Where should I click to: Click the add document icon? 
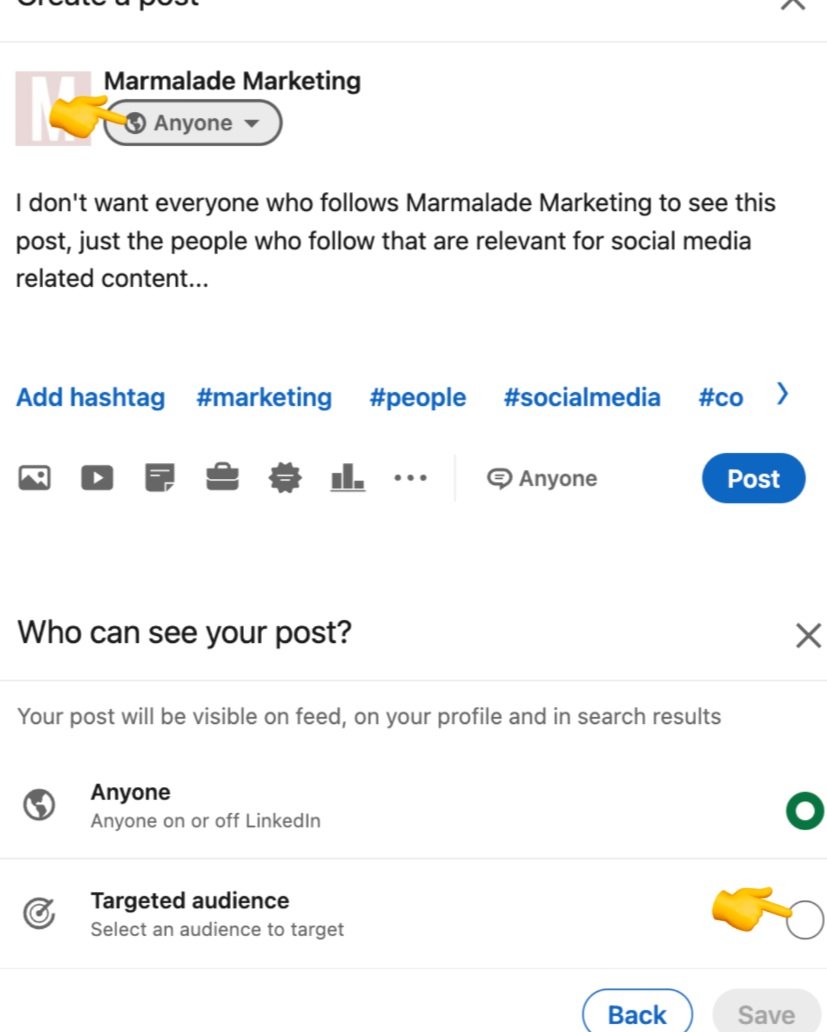pos(160,478)
